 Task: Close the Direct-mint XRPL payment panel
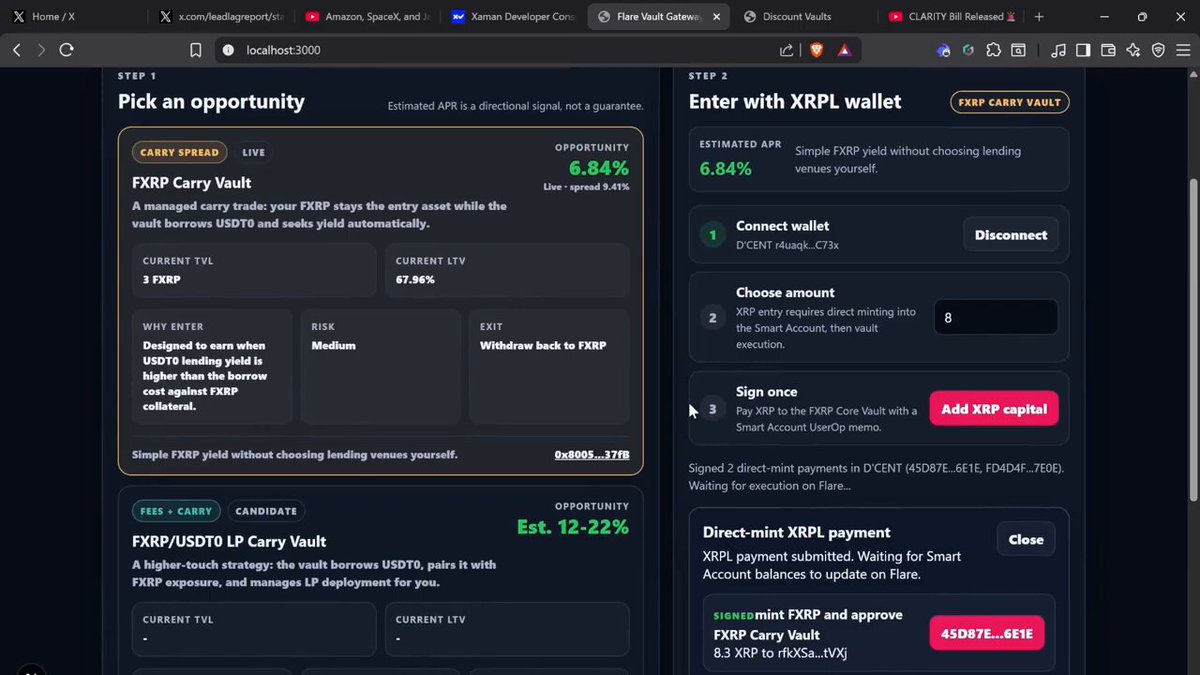point(1026,539)
